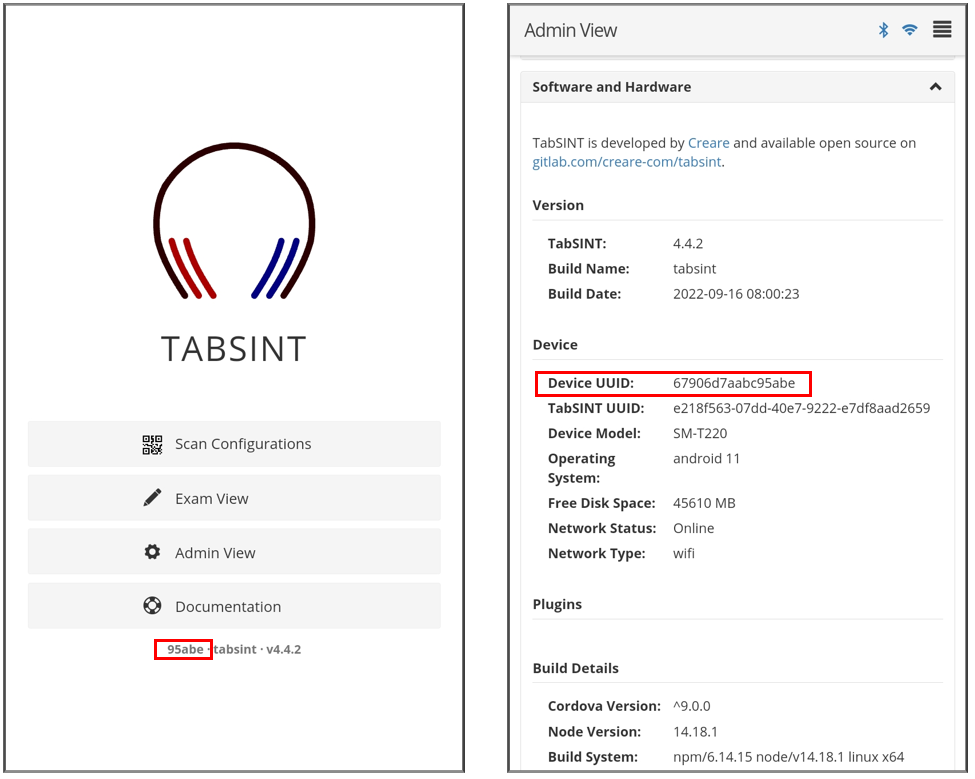The image size is (975, 779).
Task: Open the hamburger menu icon
Action: [941, 30]
